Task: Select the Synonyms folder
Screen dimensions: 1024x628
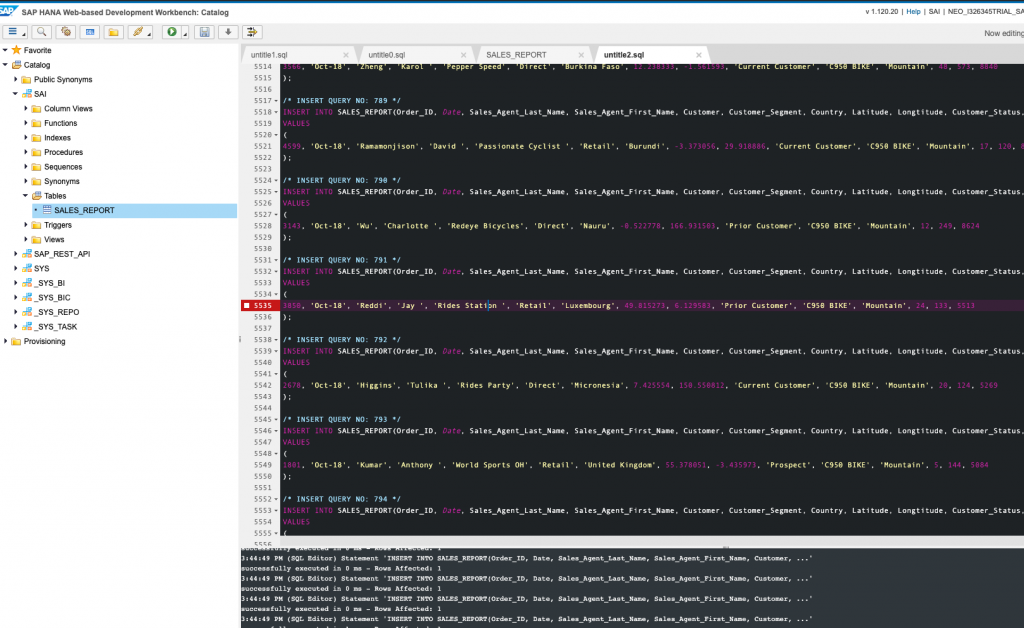Action: tap(61, 181)
